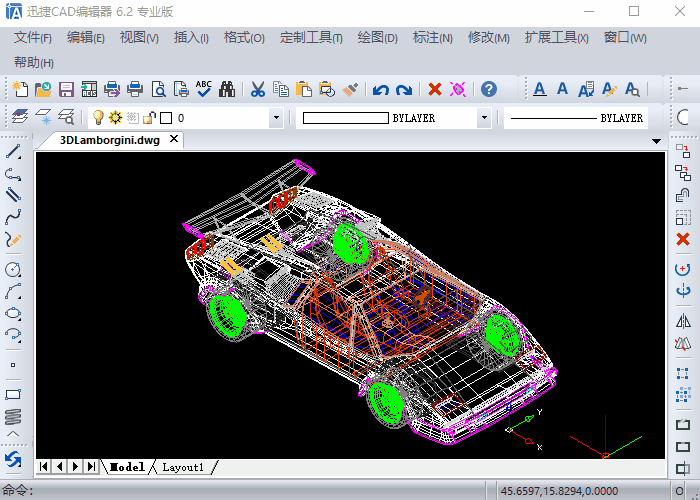Screen dimensions: 700x500
Task: Click the Cut scissors icon
Action: click(x=258, y=89)
